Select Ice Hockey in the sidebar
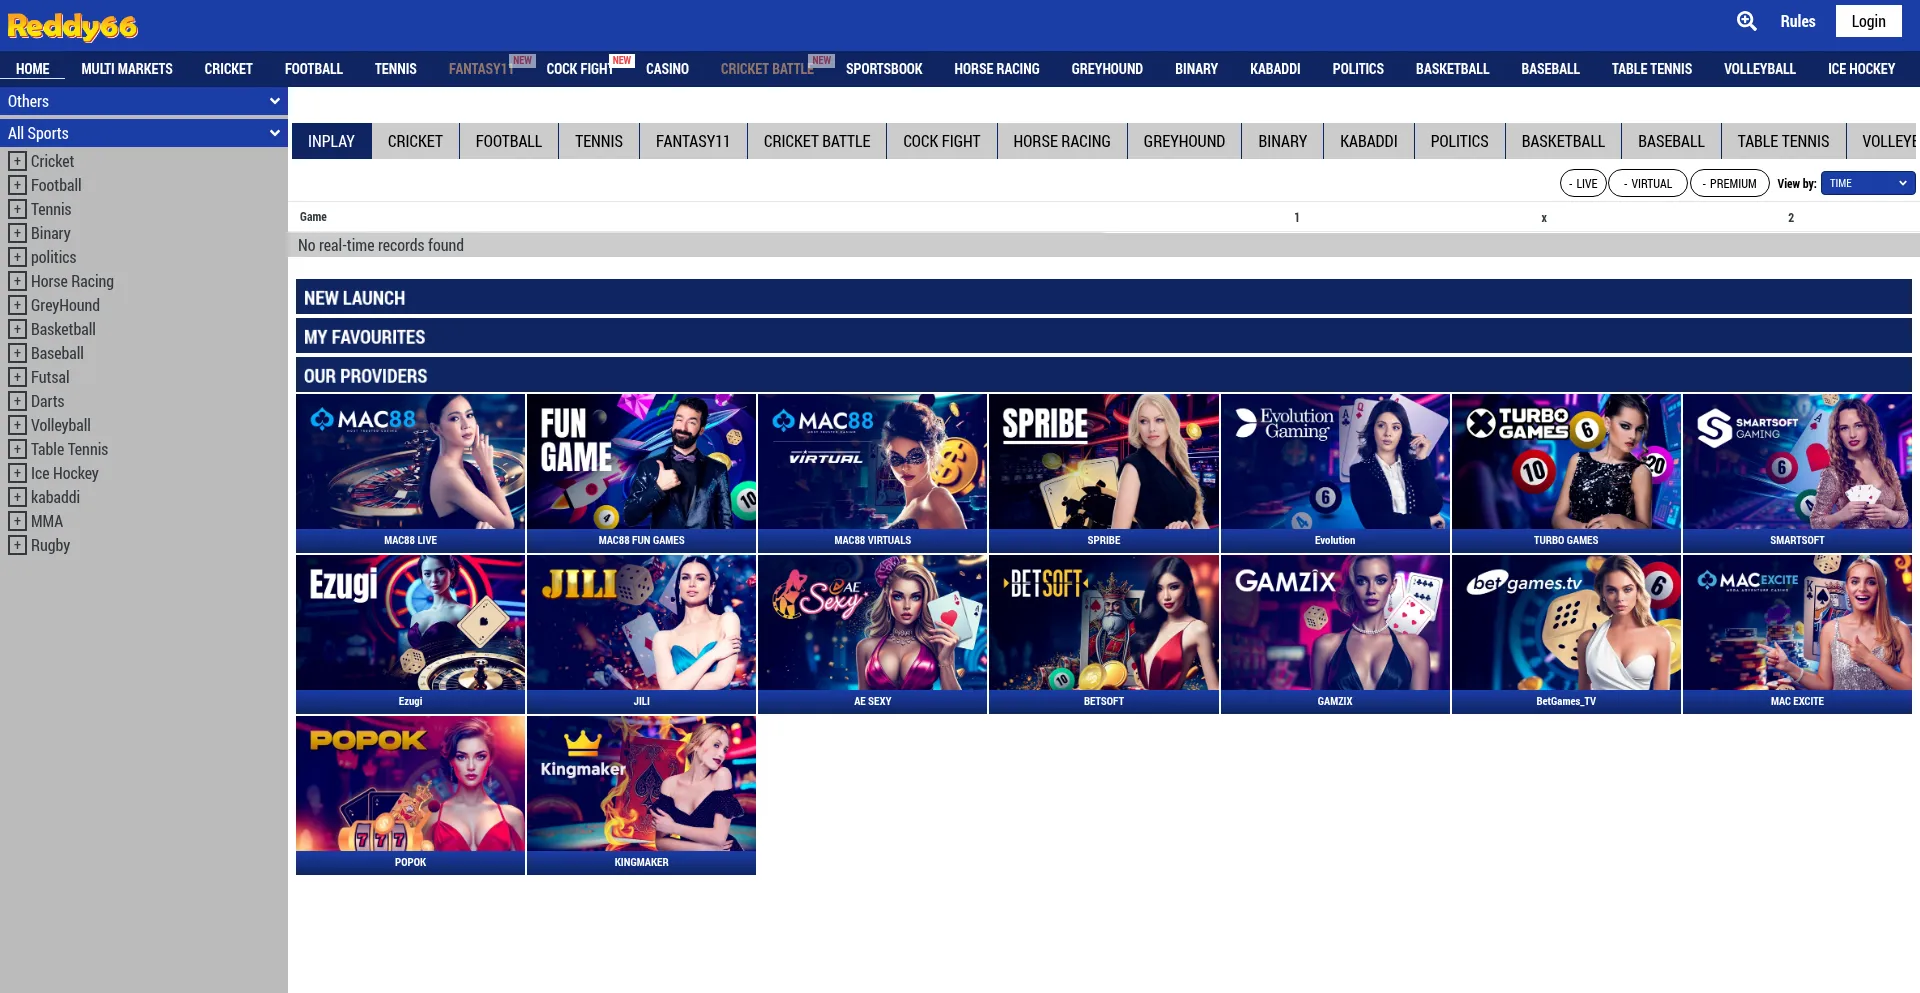 pos(65,473)
